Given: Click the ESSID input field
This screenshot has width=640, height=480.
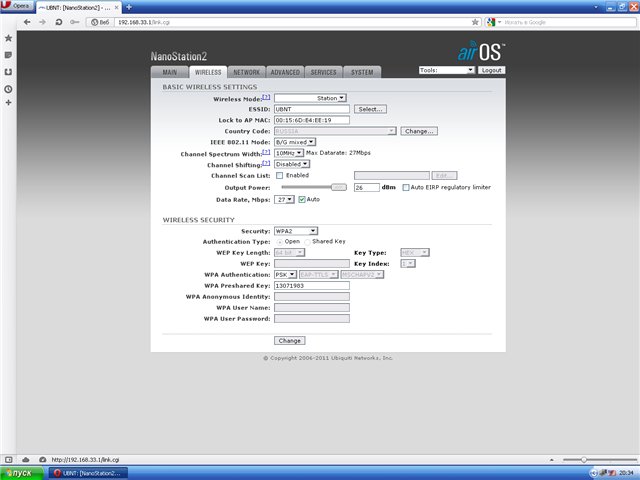Looking at the screenshot, I should (x=312, y=109).
